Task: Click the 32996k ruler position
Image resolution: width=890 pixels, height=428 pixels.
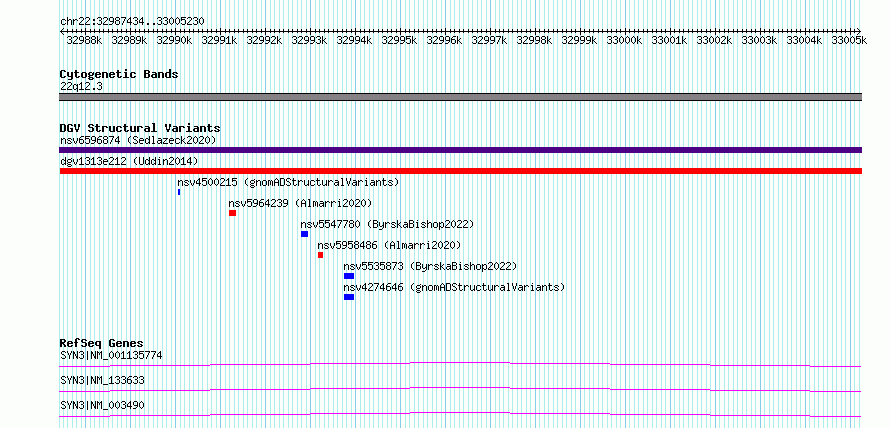Action: tap(444, 40)
